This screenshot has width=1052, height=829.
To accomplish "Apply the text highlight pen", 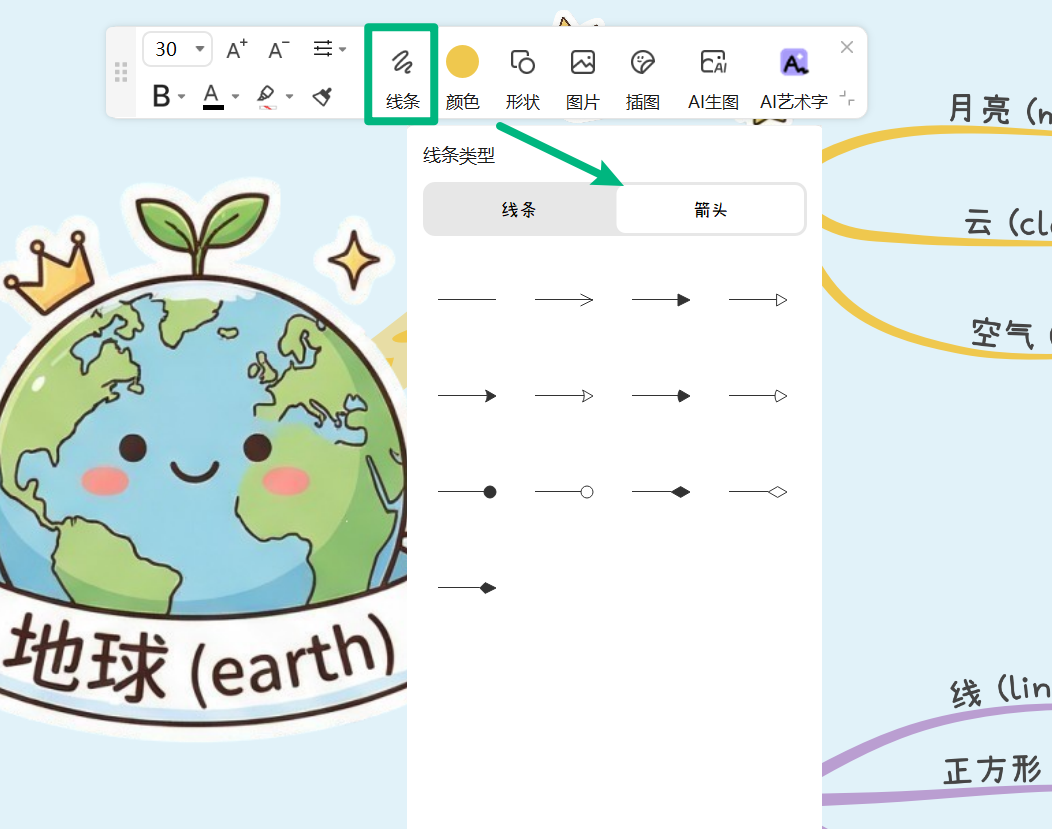I will coord(266,96).
